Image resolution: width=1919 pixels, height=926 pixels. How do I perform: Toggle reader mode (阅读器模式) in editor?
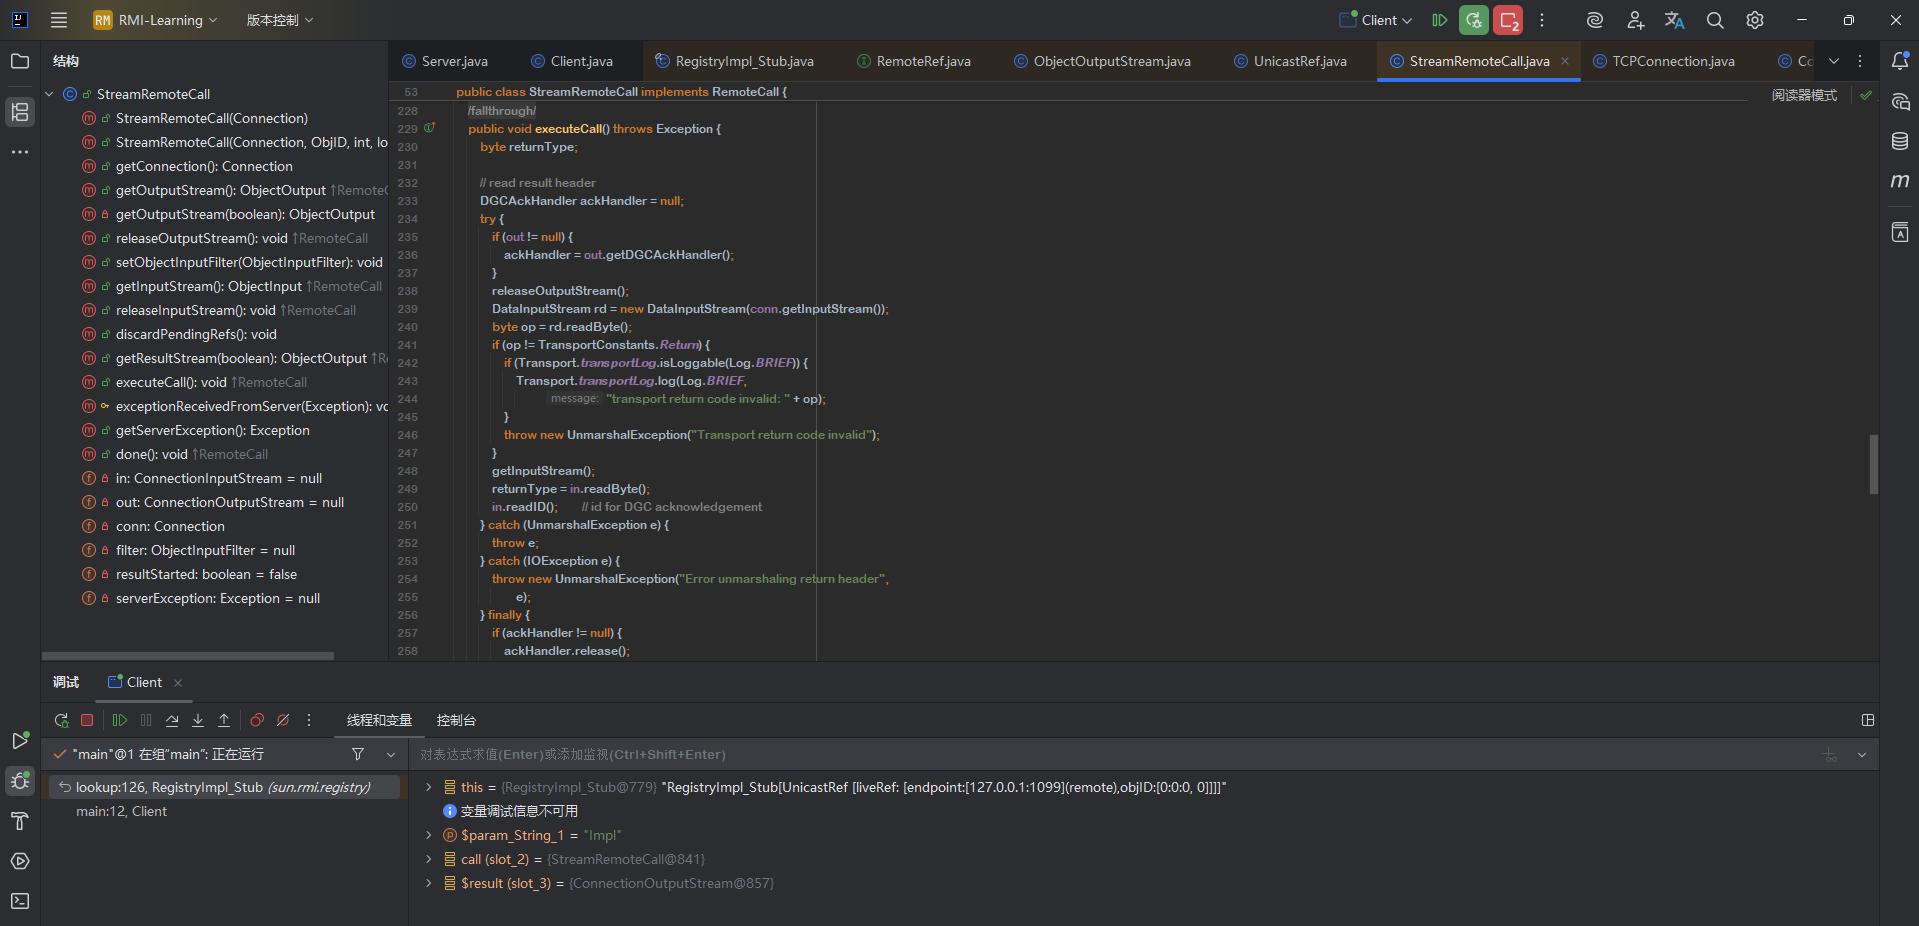1804,95
